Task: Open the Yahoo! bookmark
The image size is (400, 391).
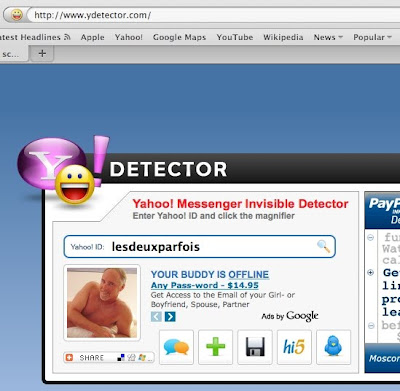Action: [x=129, y=37]
